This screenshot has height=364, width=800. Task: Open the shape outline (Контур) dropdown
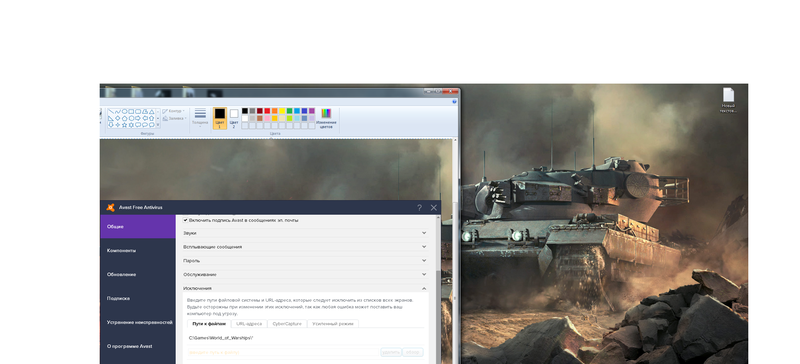click(174, 111)
